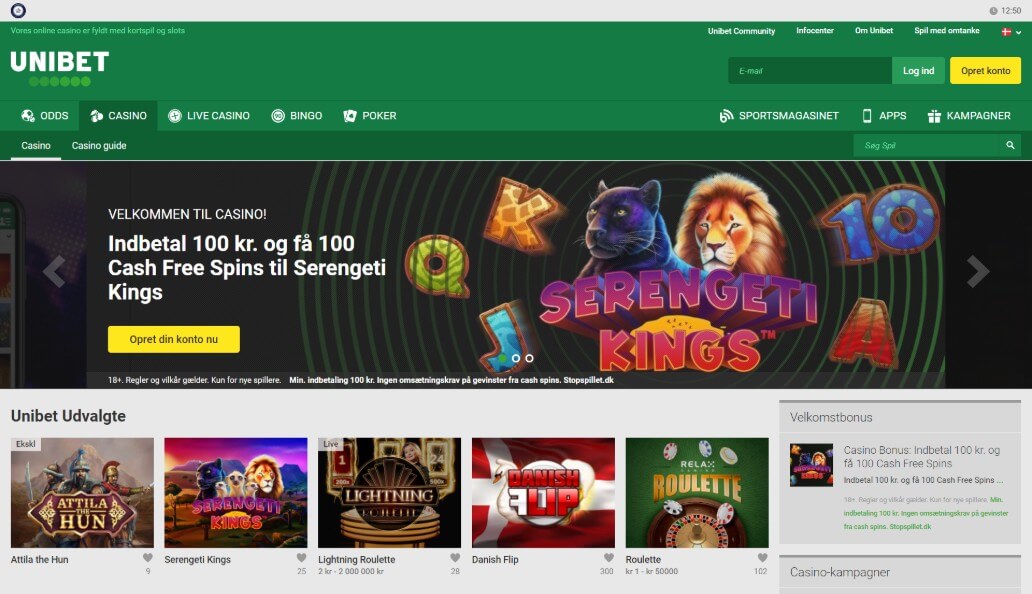Open the Serengeti Kings game thumbnail

tap(236, 493)
